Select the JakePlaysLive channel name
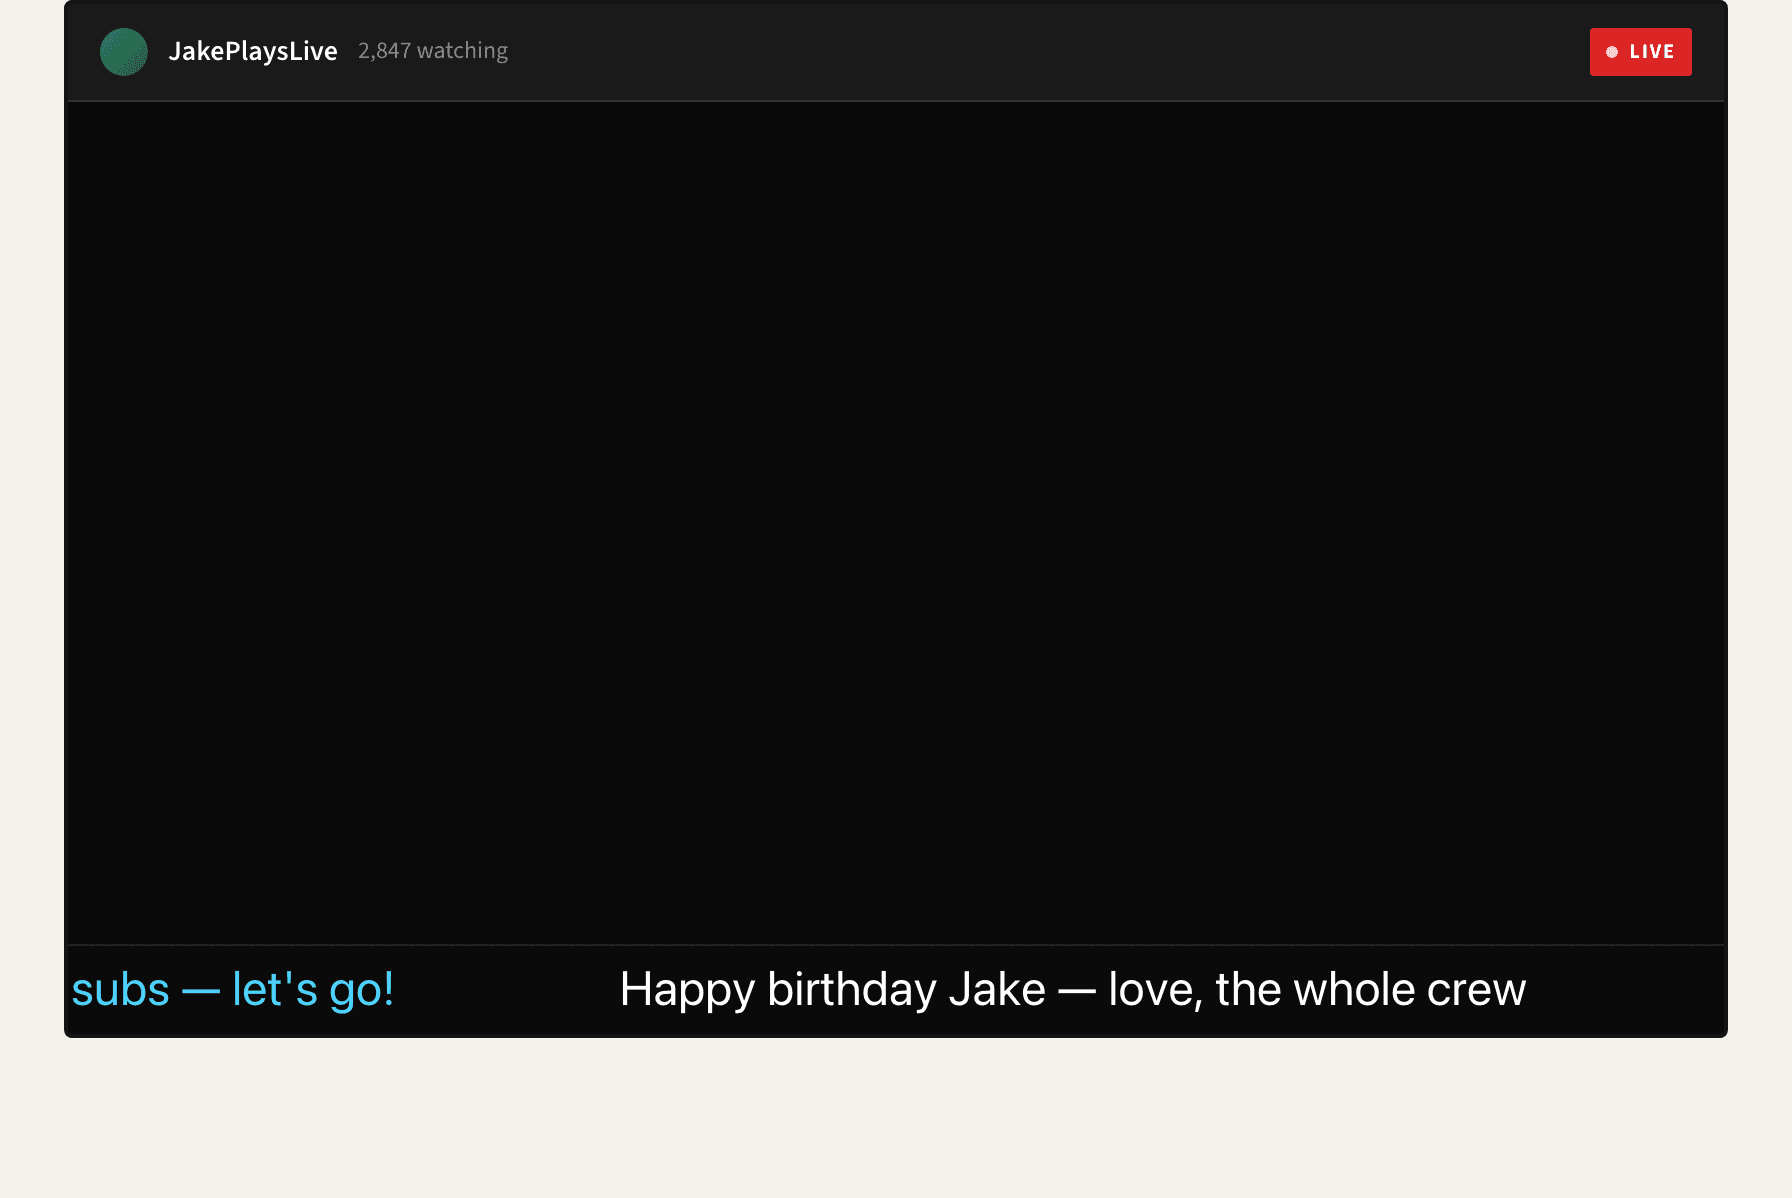This screenshot has width=1792, height=1198. pos(253,51)
